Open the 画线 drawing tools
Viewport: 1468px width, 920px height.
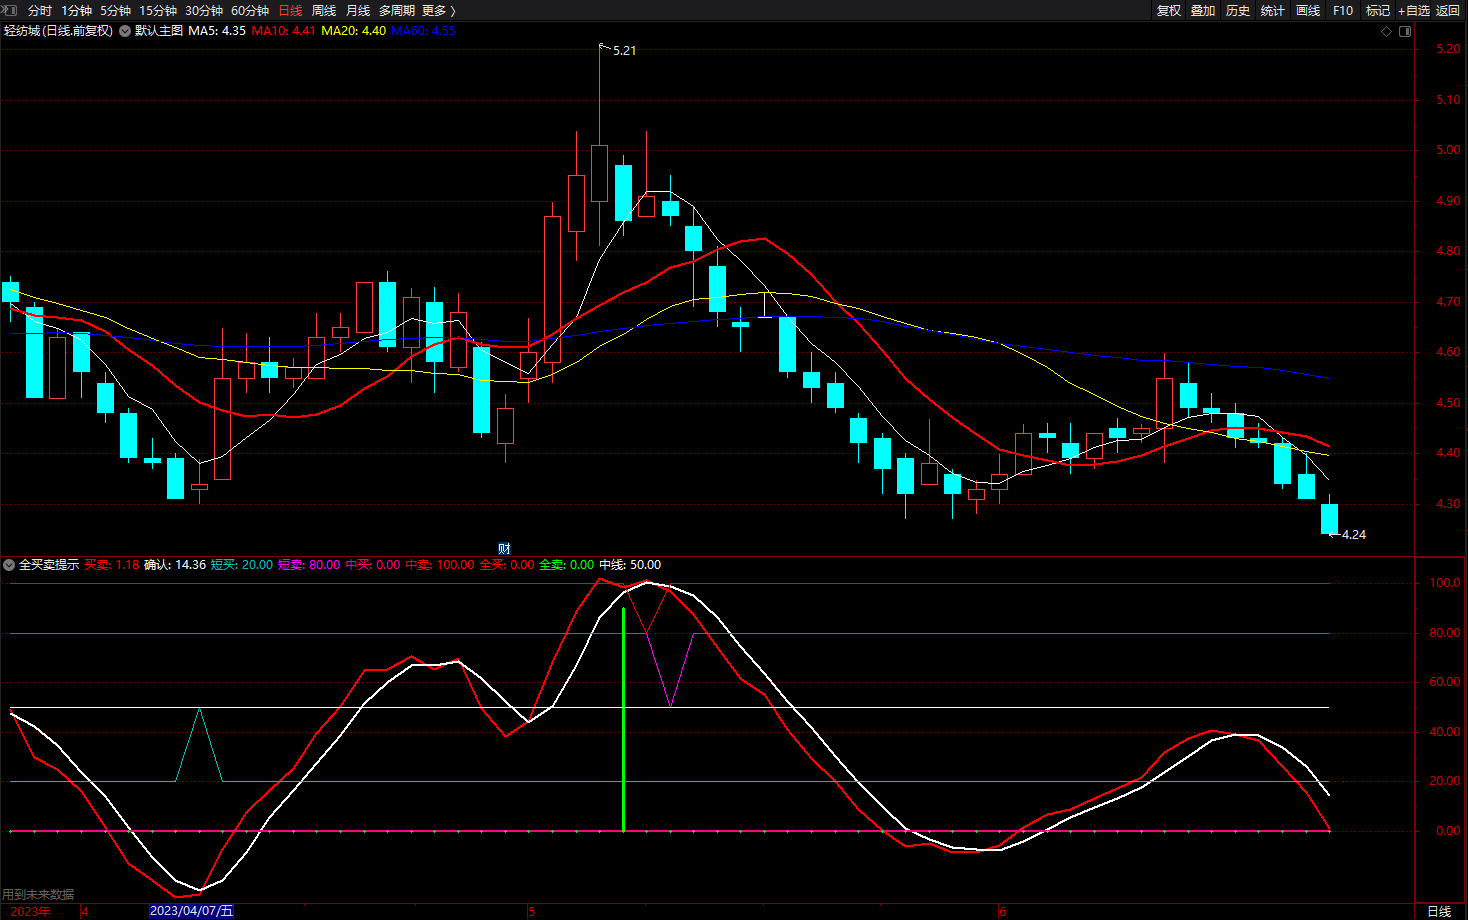[1308, 10]
